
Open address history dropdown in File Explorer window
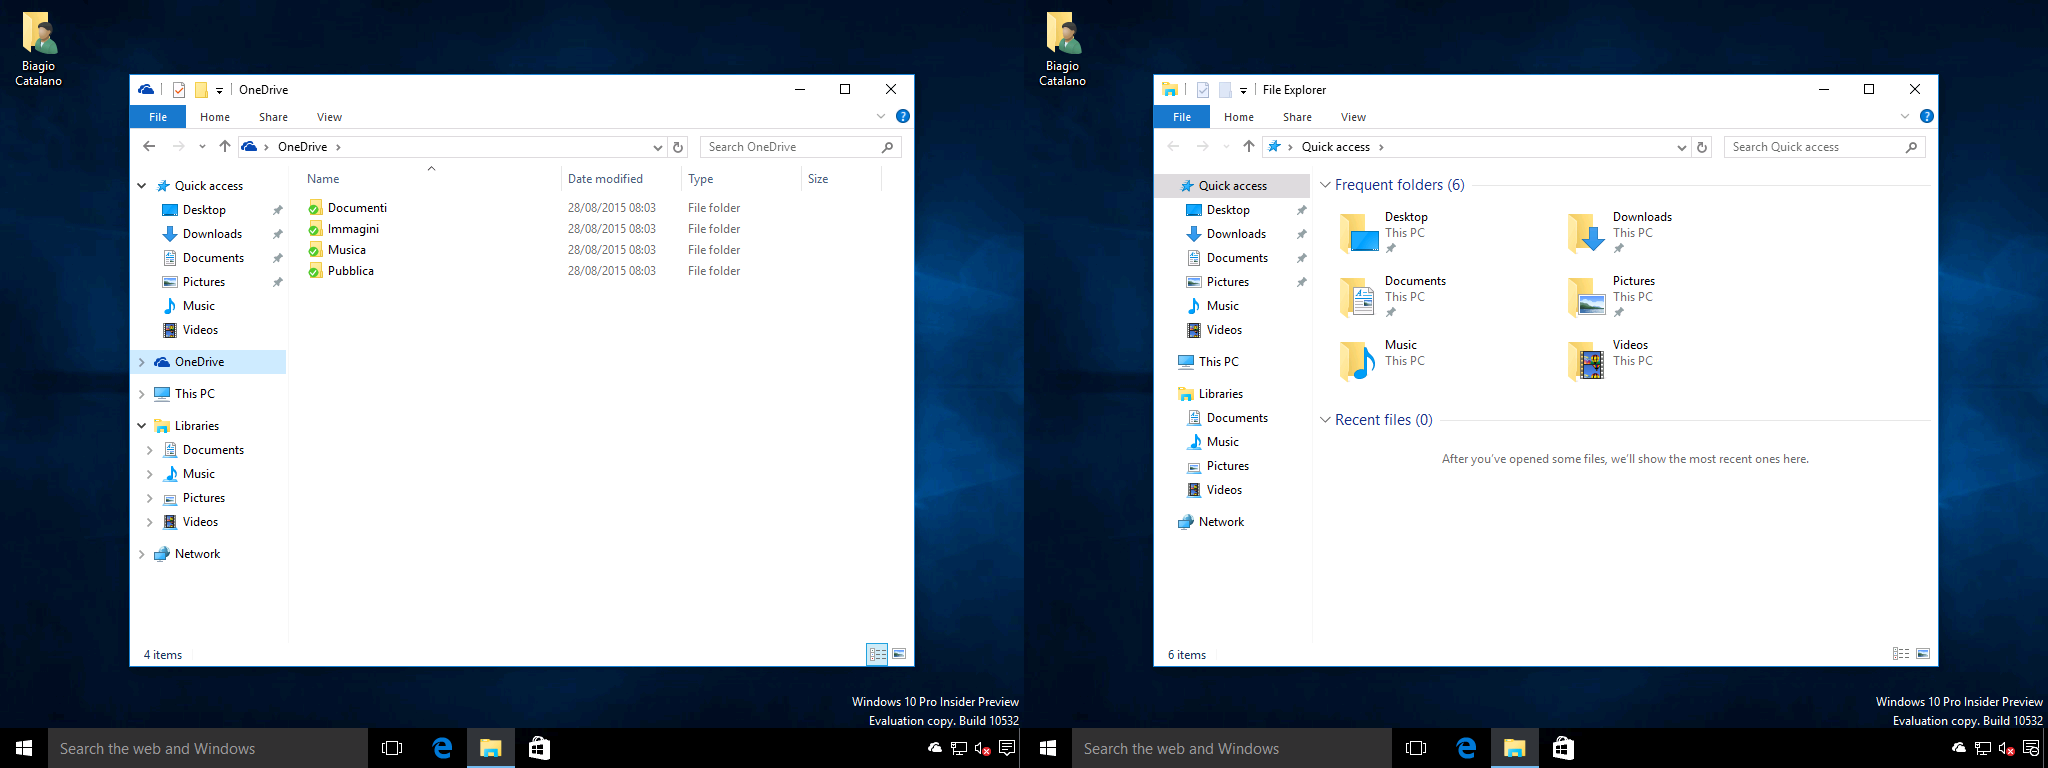1682,147
